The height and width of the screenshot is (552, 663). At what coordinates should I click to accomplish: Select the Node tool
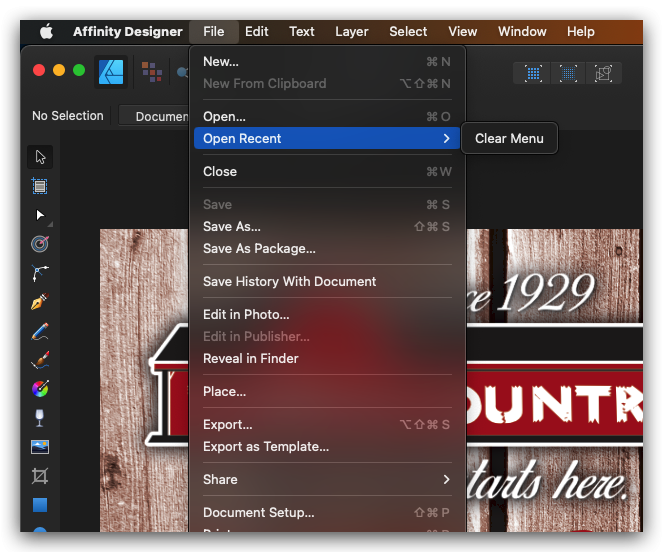40,215
